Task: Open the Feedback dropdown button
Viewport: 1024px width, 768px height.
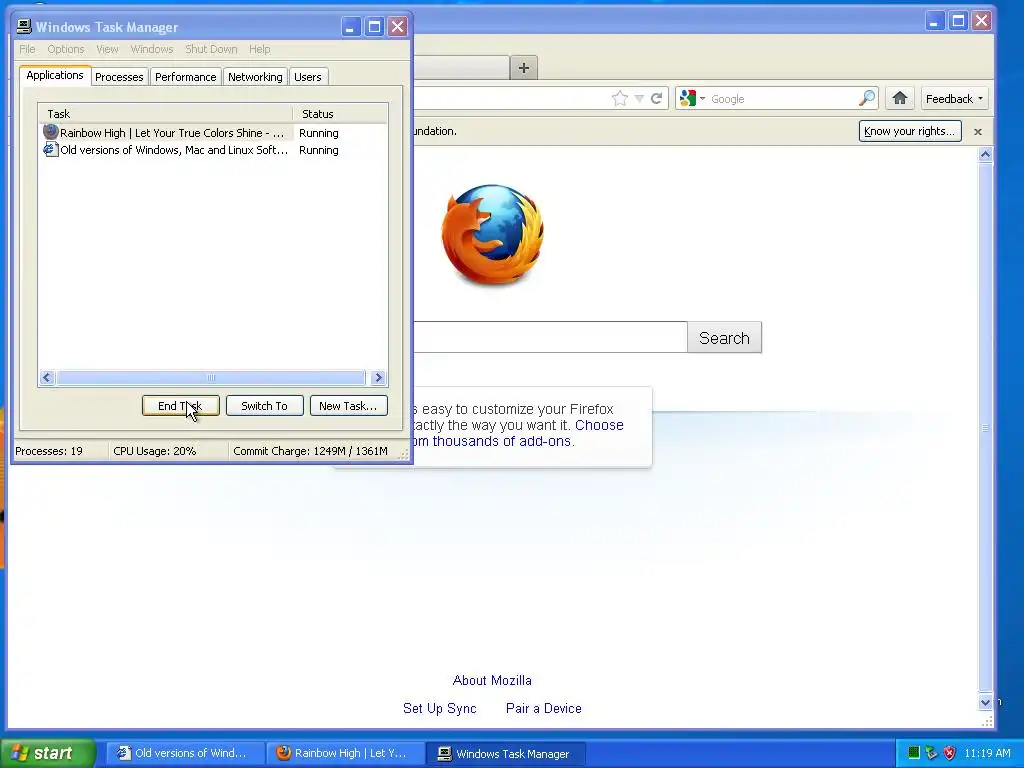Action: tap(954, 99)
